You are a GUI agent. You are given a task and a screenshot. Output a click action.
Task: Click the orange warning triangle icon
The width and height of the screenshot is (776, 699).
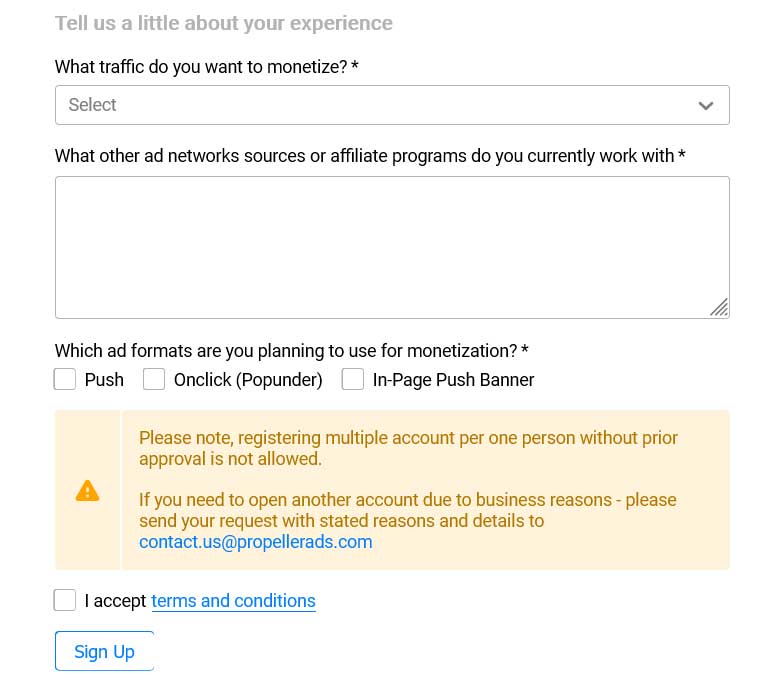[88, 491]
